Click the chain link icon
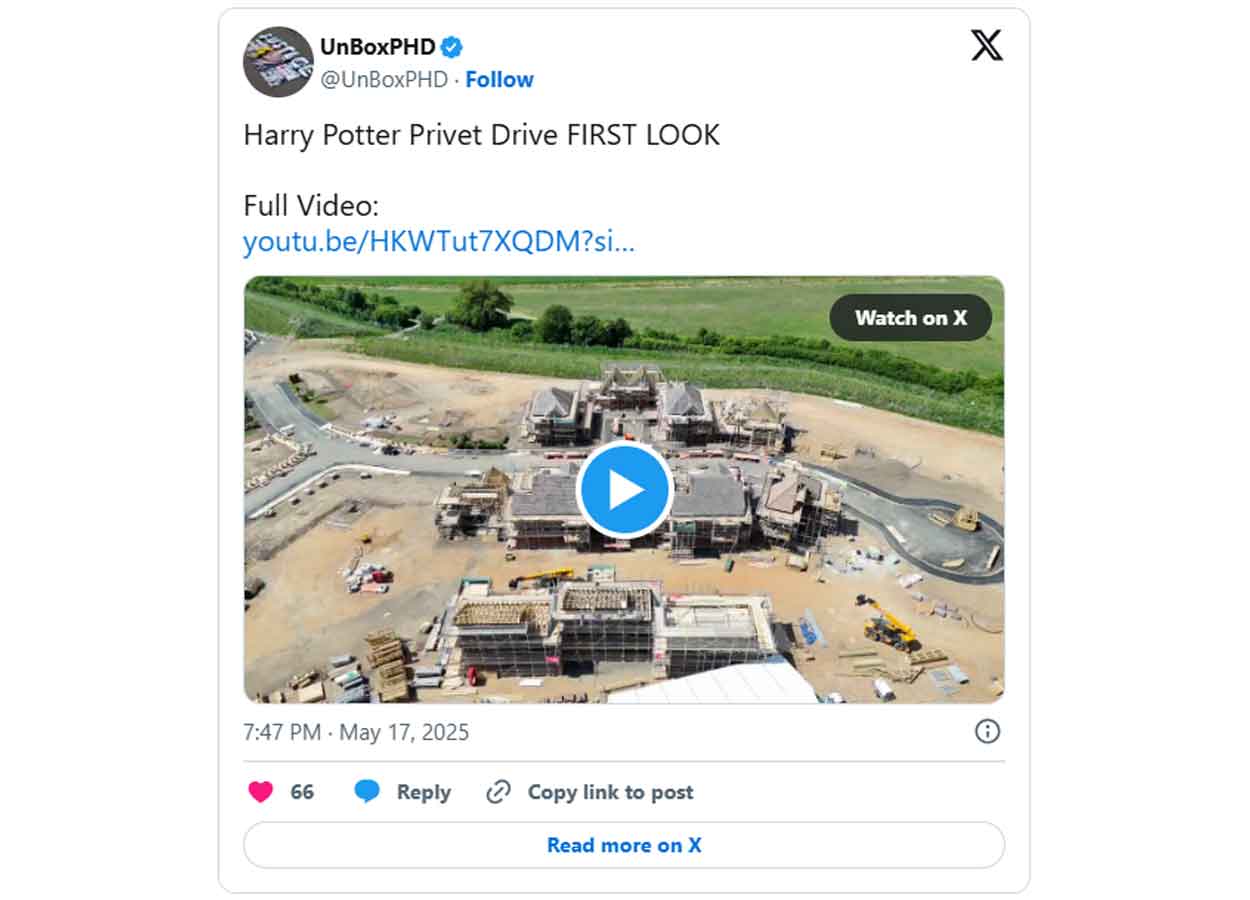 pyautogui.click(x=498, y=792)
